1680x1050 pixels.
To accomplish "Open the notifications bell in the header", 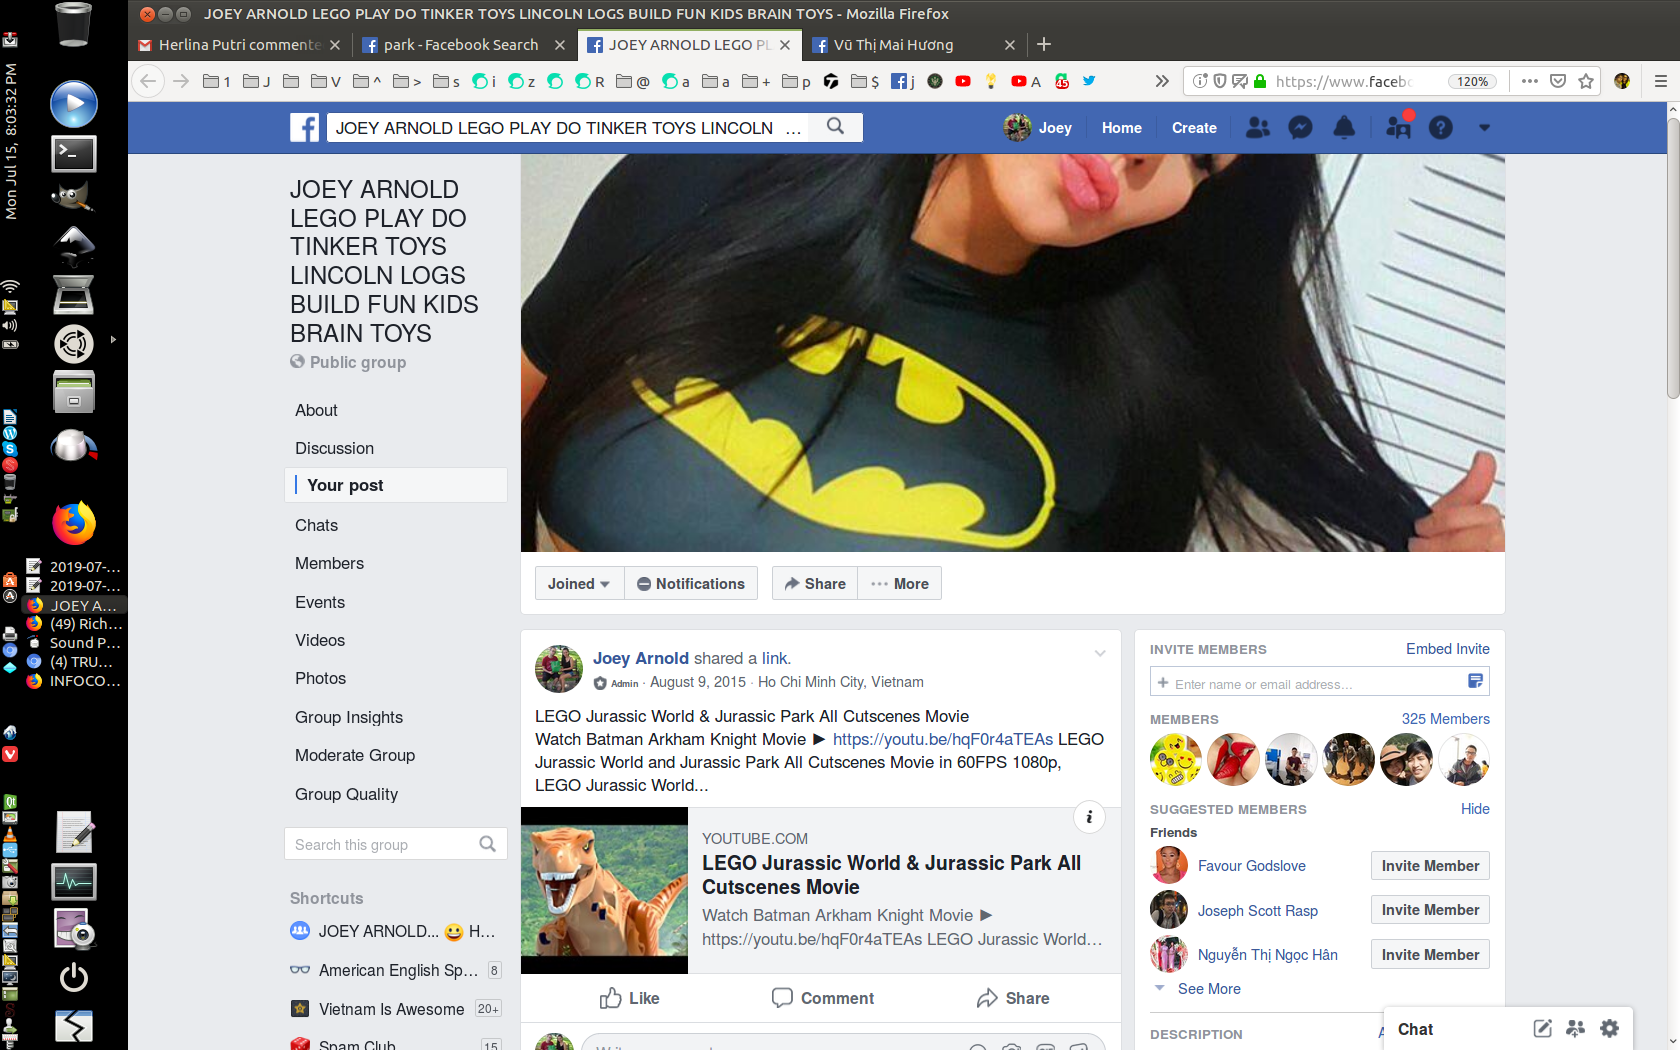I will click(1344, 128).
